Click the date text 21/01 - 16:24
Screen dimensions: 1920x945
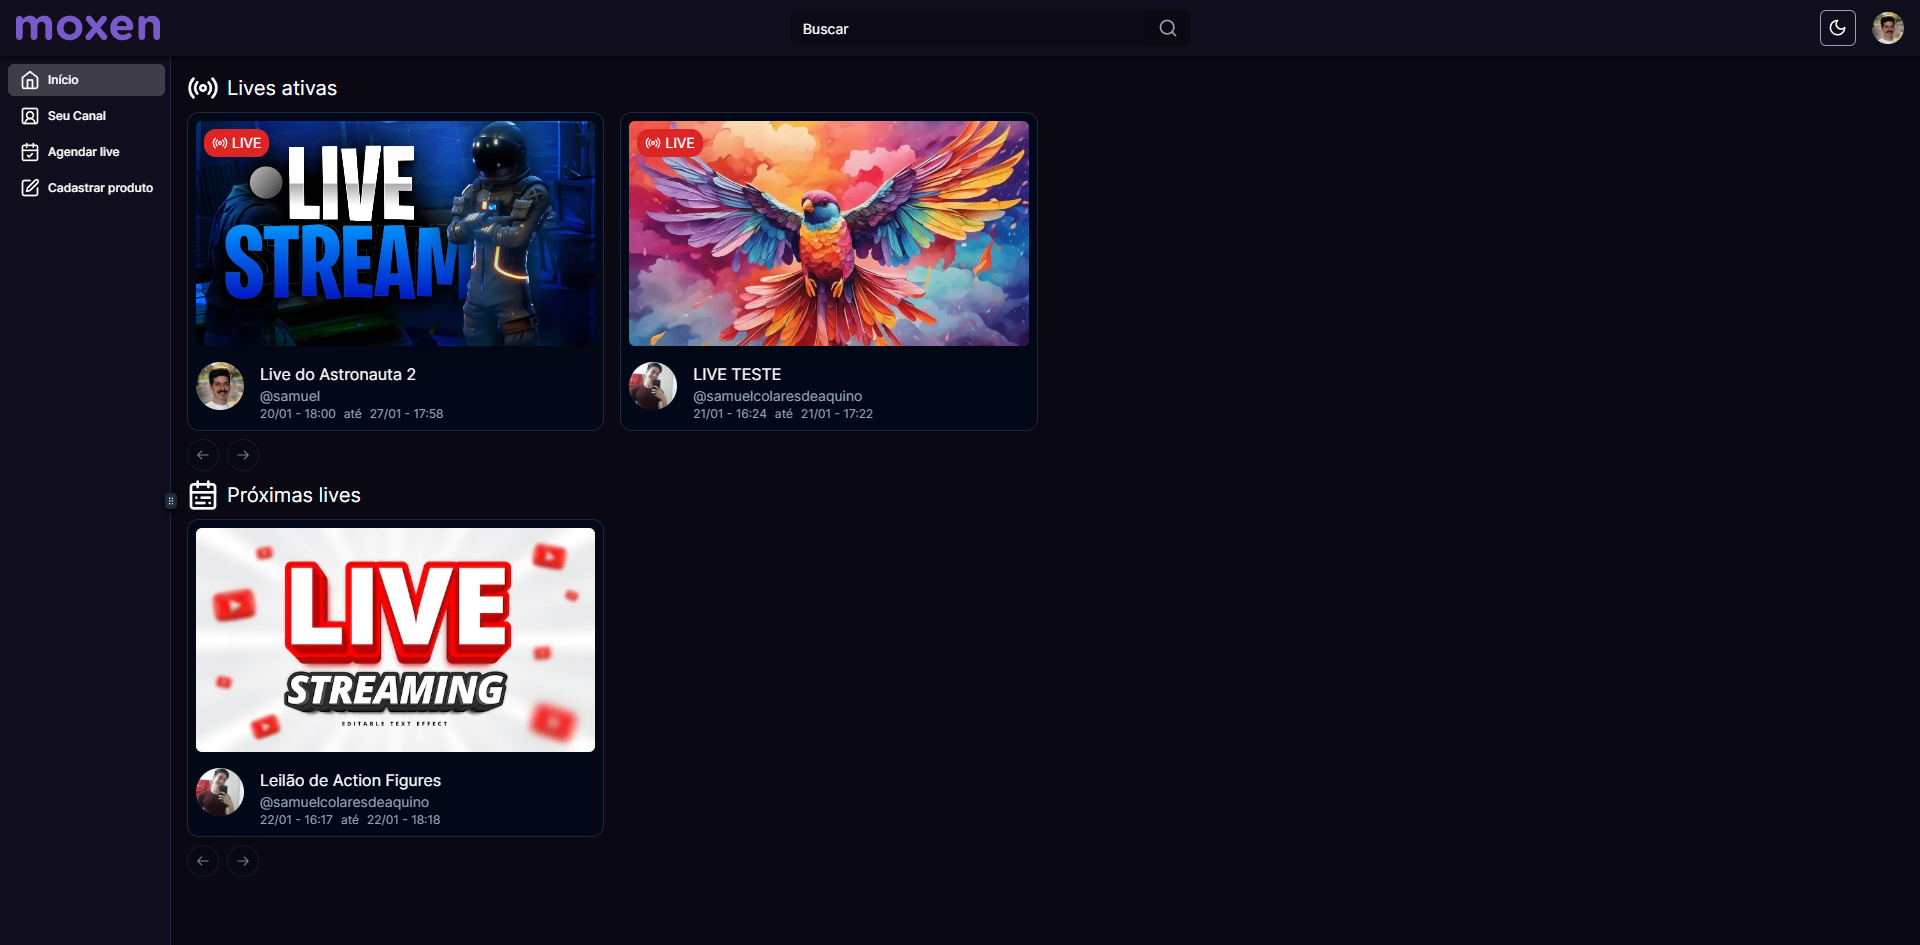(x=730, y=414)
